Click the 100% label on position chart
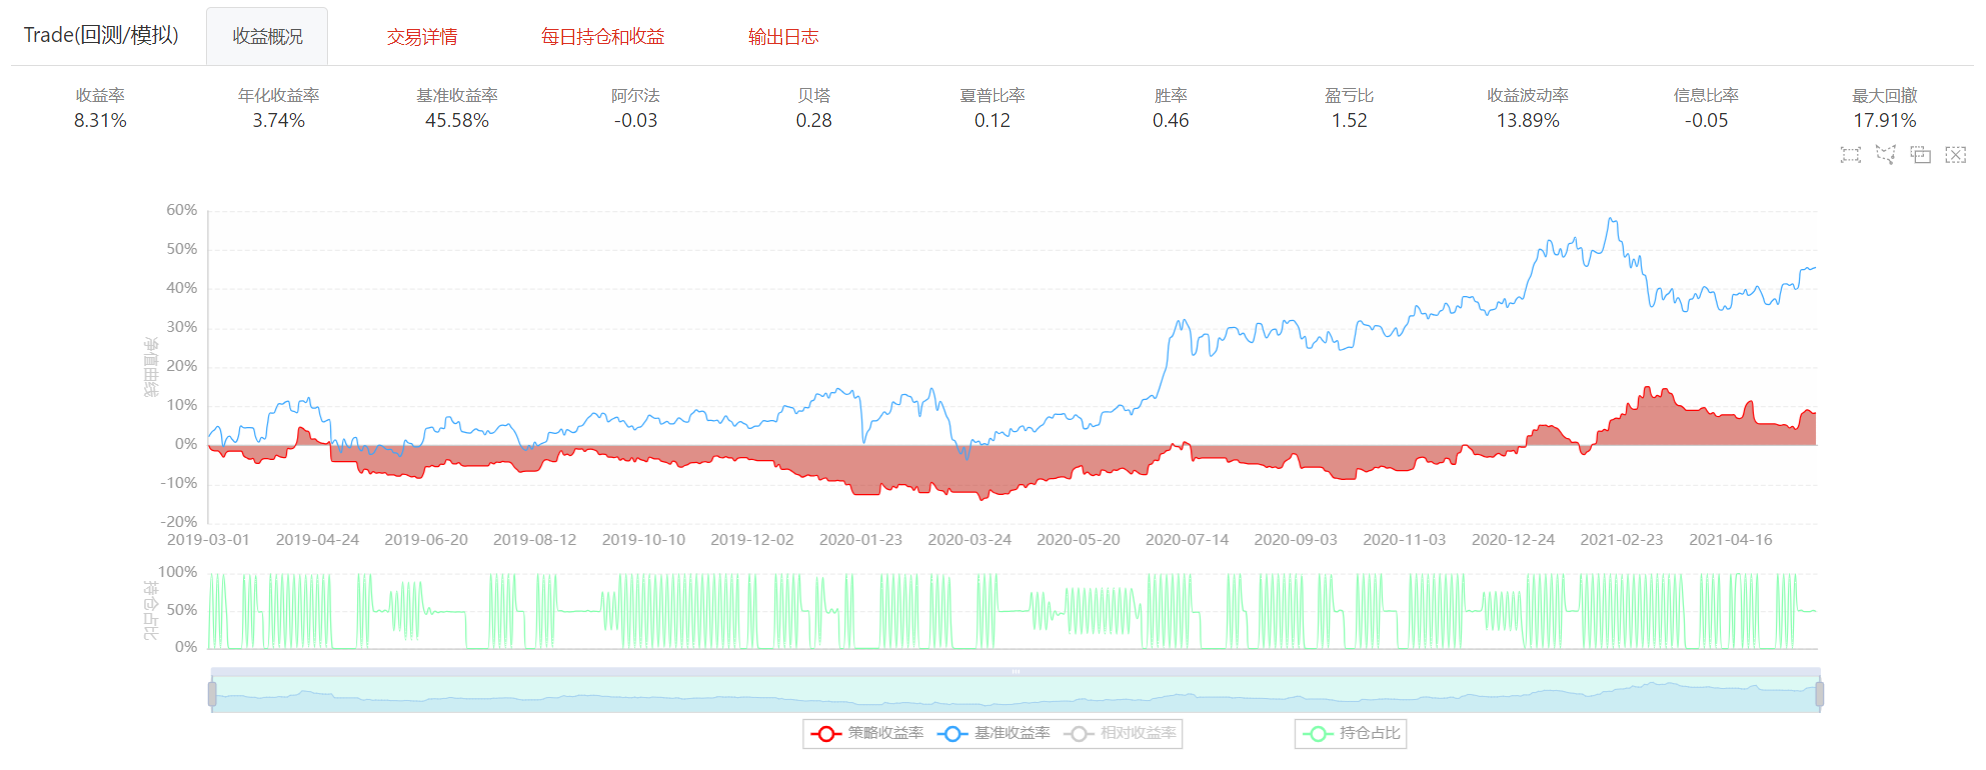1986x770 pixels. pyautogui.click(x=178, y=572)
